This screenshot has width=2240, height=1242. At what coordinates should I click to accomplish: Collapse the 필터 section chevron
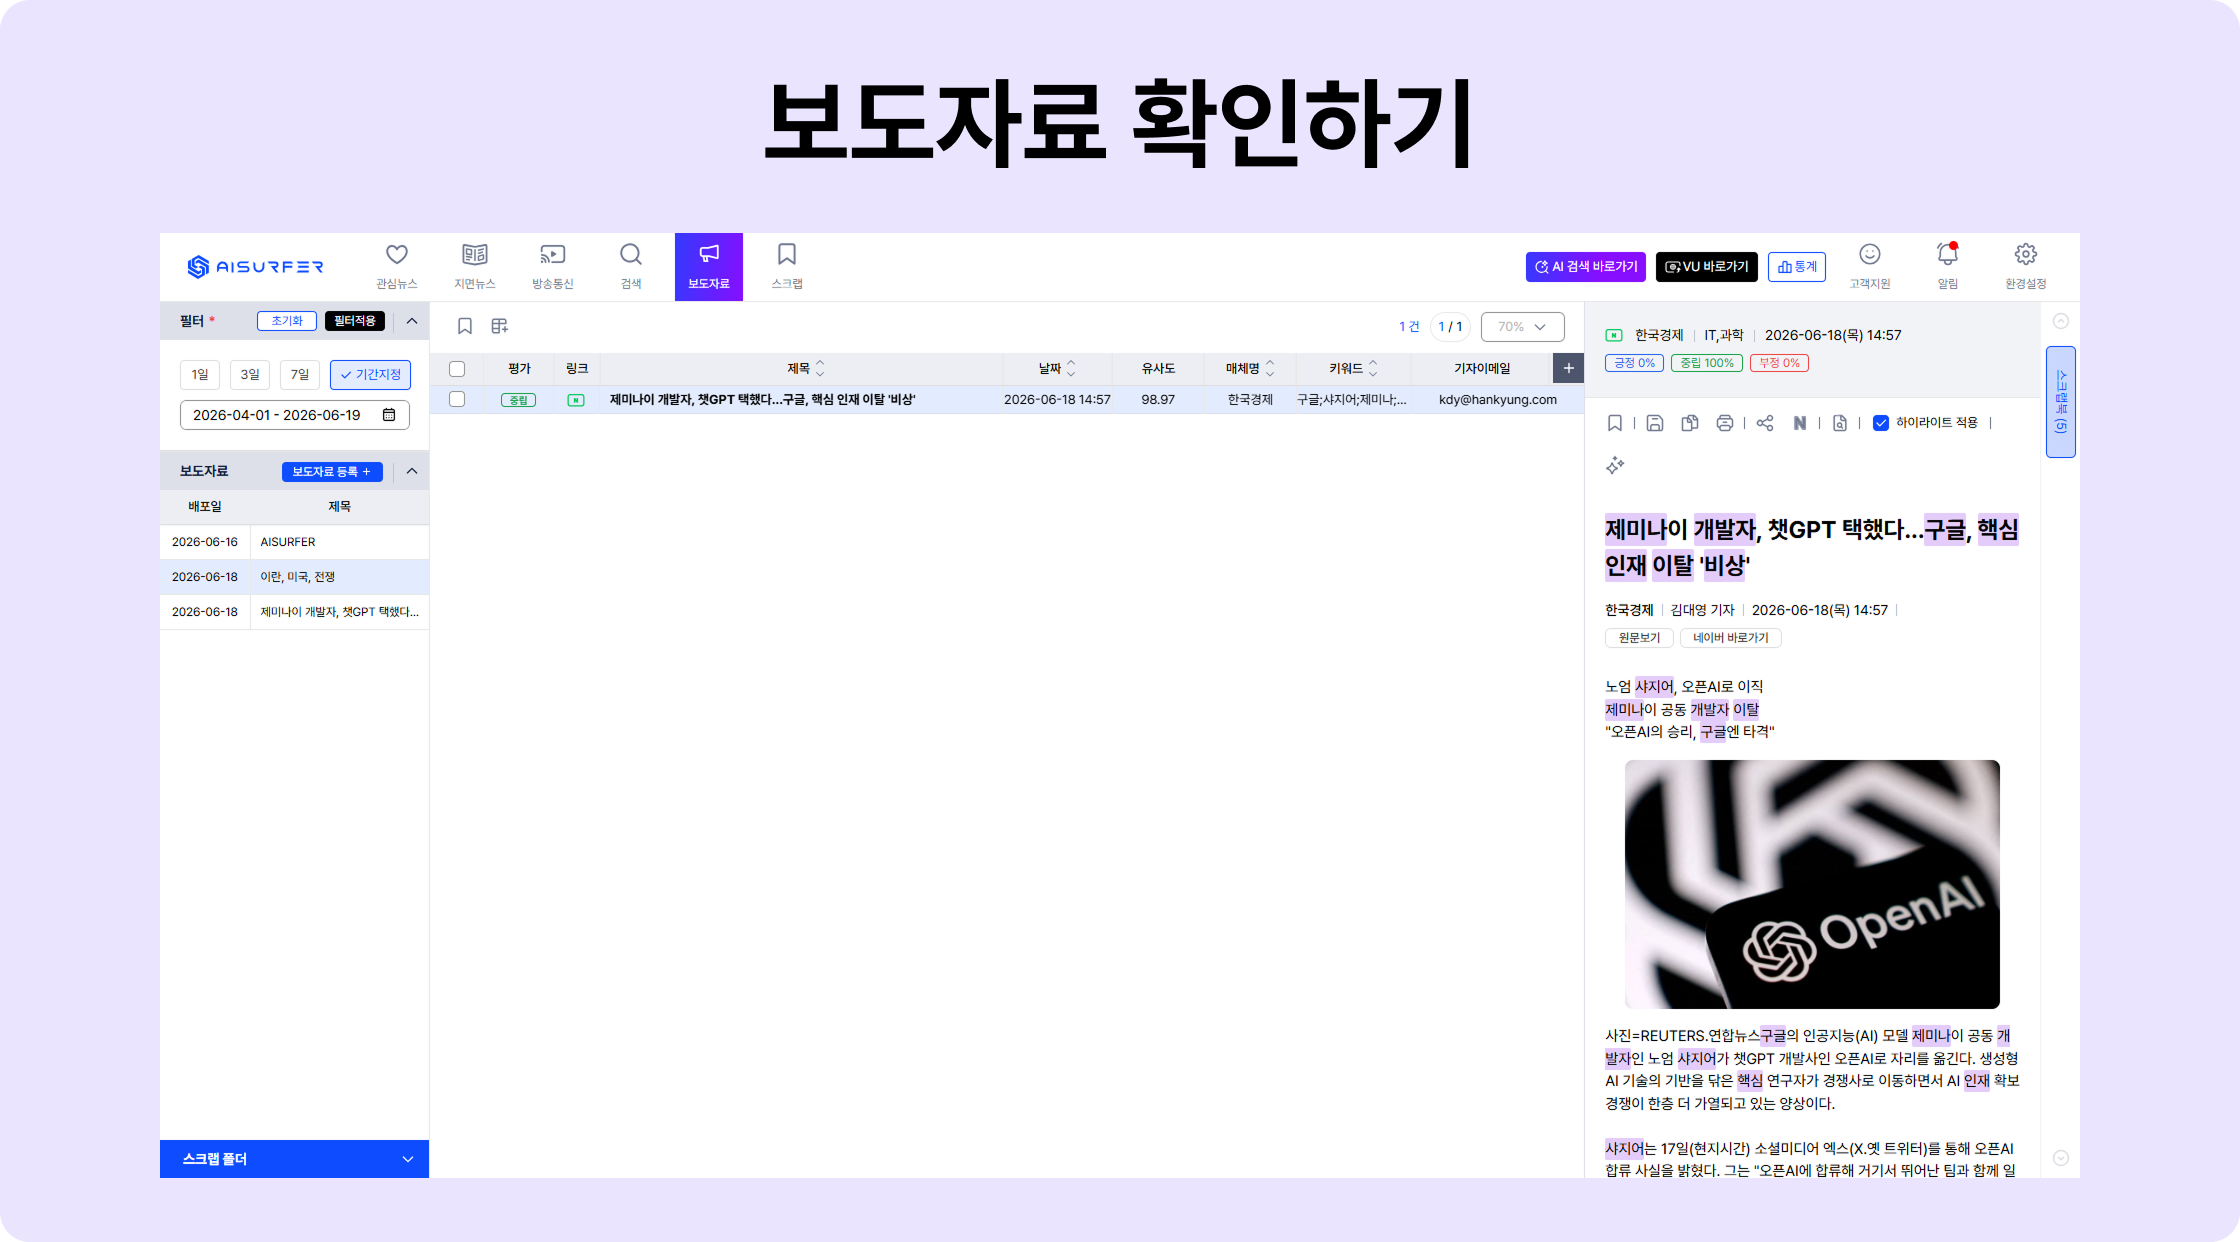tap(412, 321)
